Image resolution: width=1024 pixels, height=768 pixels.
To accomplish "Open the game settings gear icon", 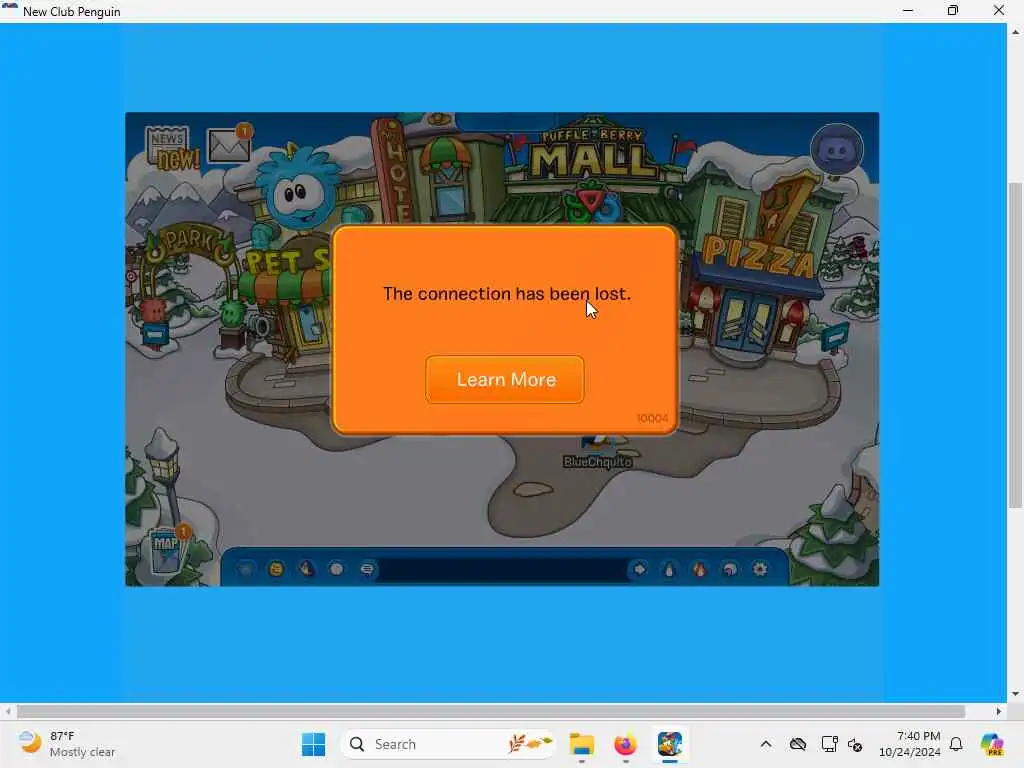I will click(760, 569).
